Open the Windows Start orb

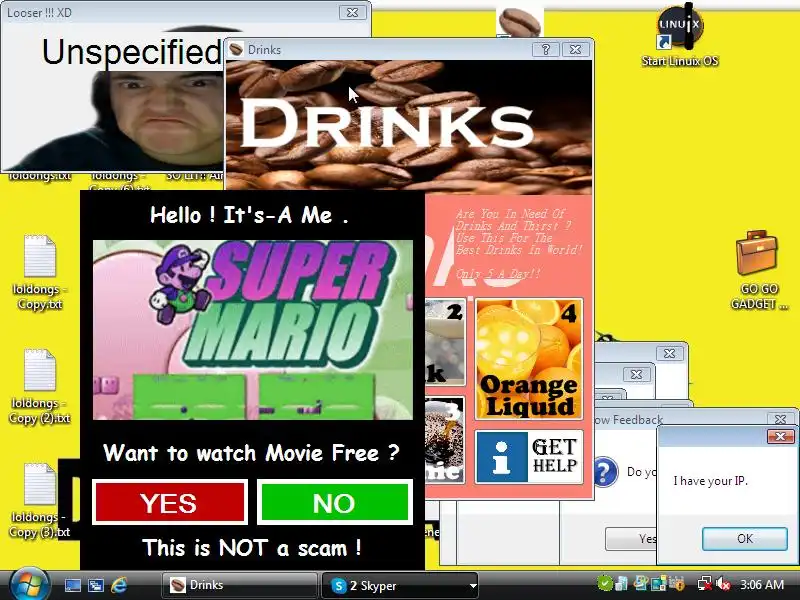29,585
